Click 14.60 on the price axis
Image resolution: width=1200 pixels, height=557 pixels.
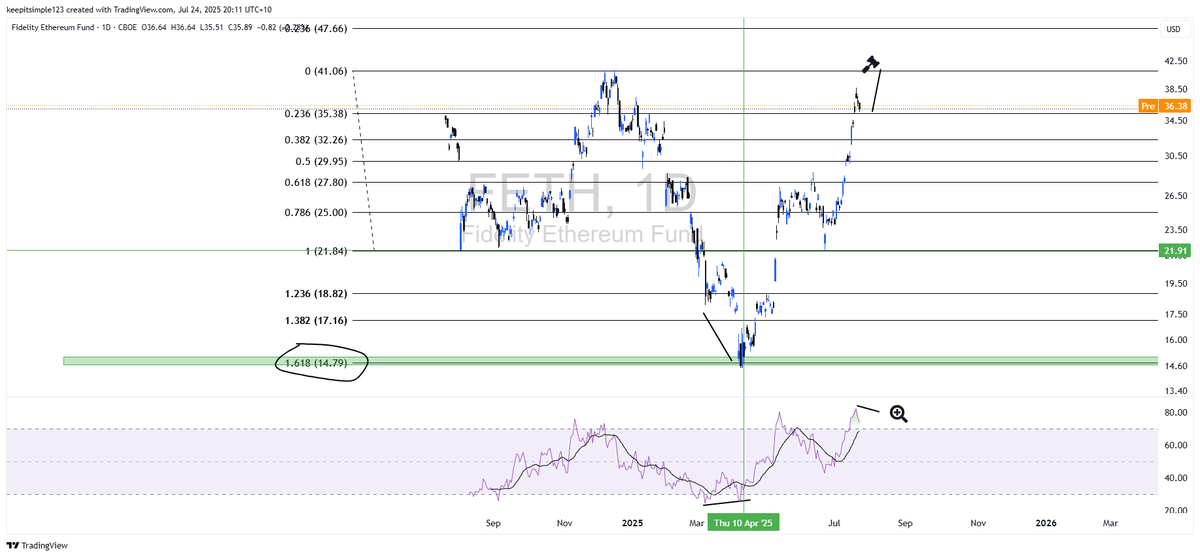tap(1175, 366)
